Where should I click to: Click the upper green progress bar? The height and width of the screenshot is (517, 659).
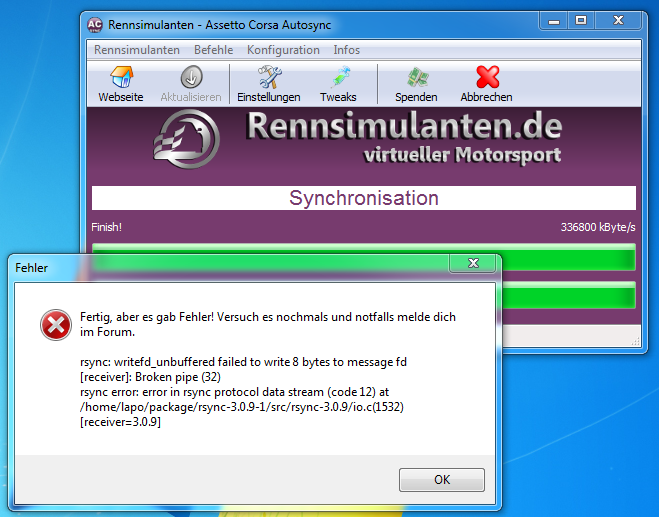point(363,257)
